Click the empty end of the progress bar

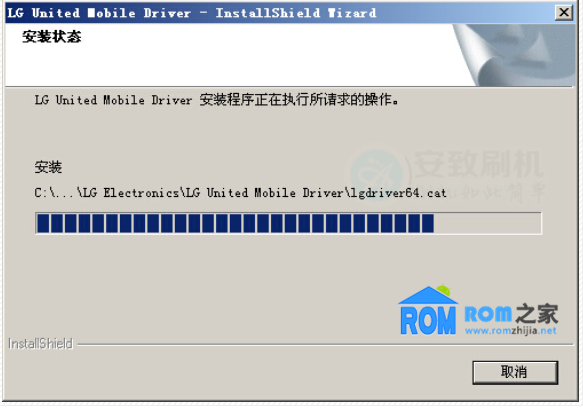coord(487,223)
